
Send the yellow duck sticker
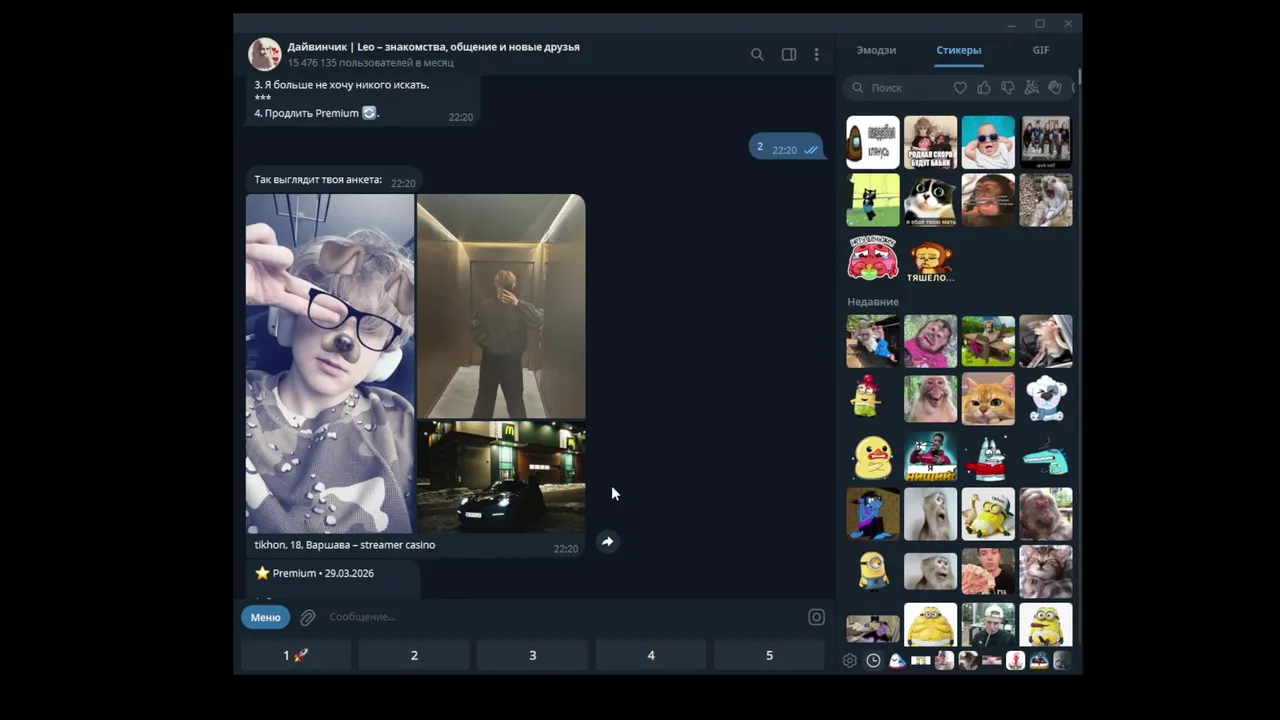[873, 457]
